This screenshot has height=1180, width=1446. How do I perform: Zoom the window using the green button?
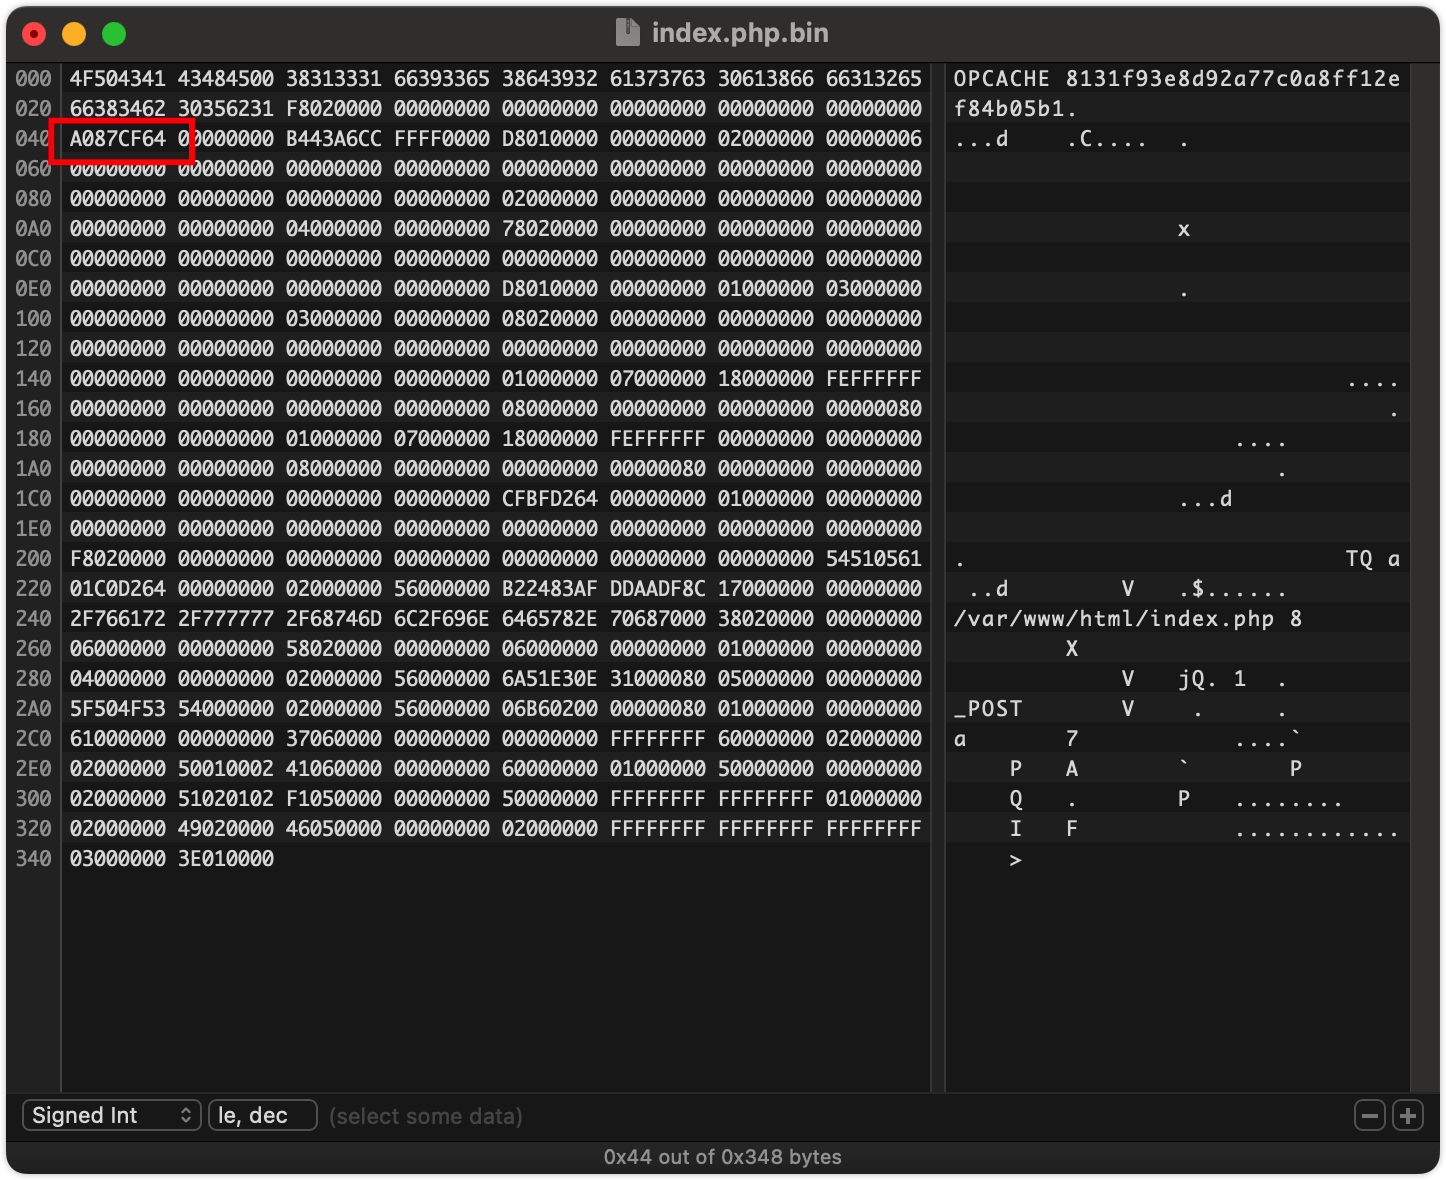[114, 34]
